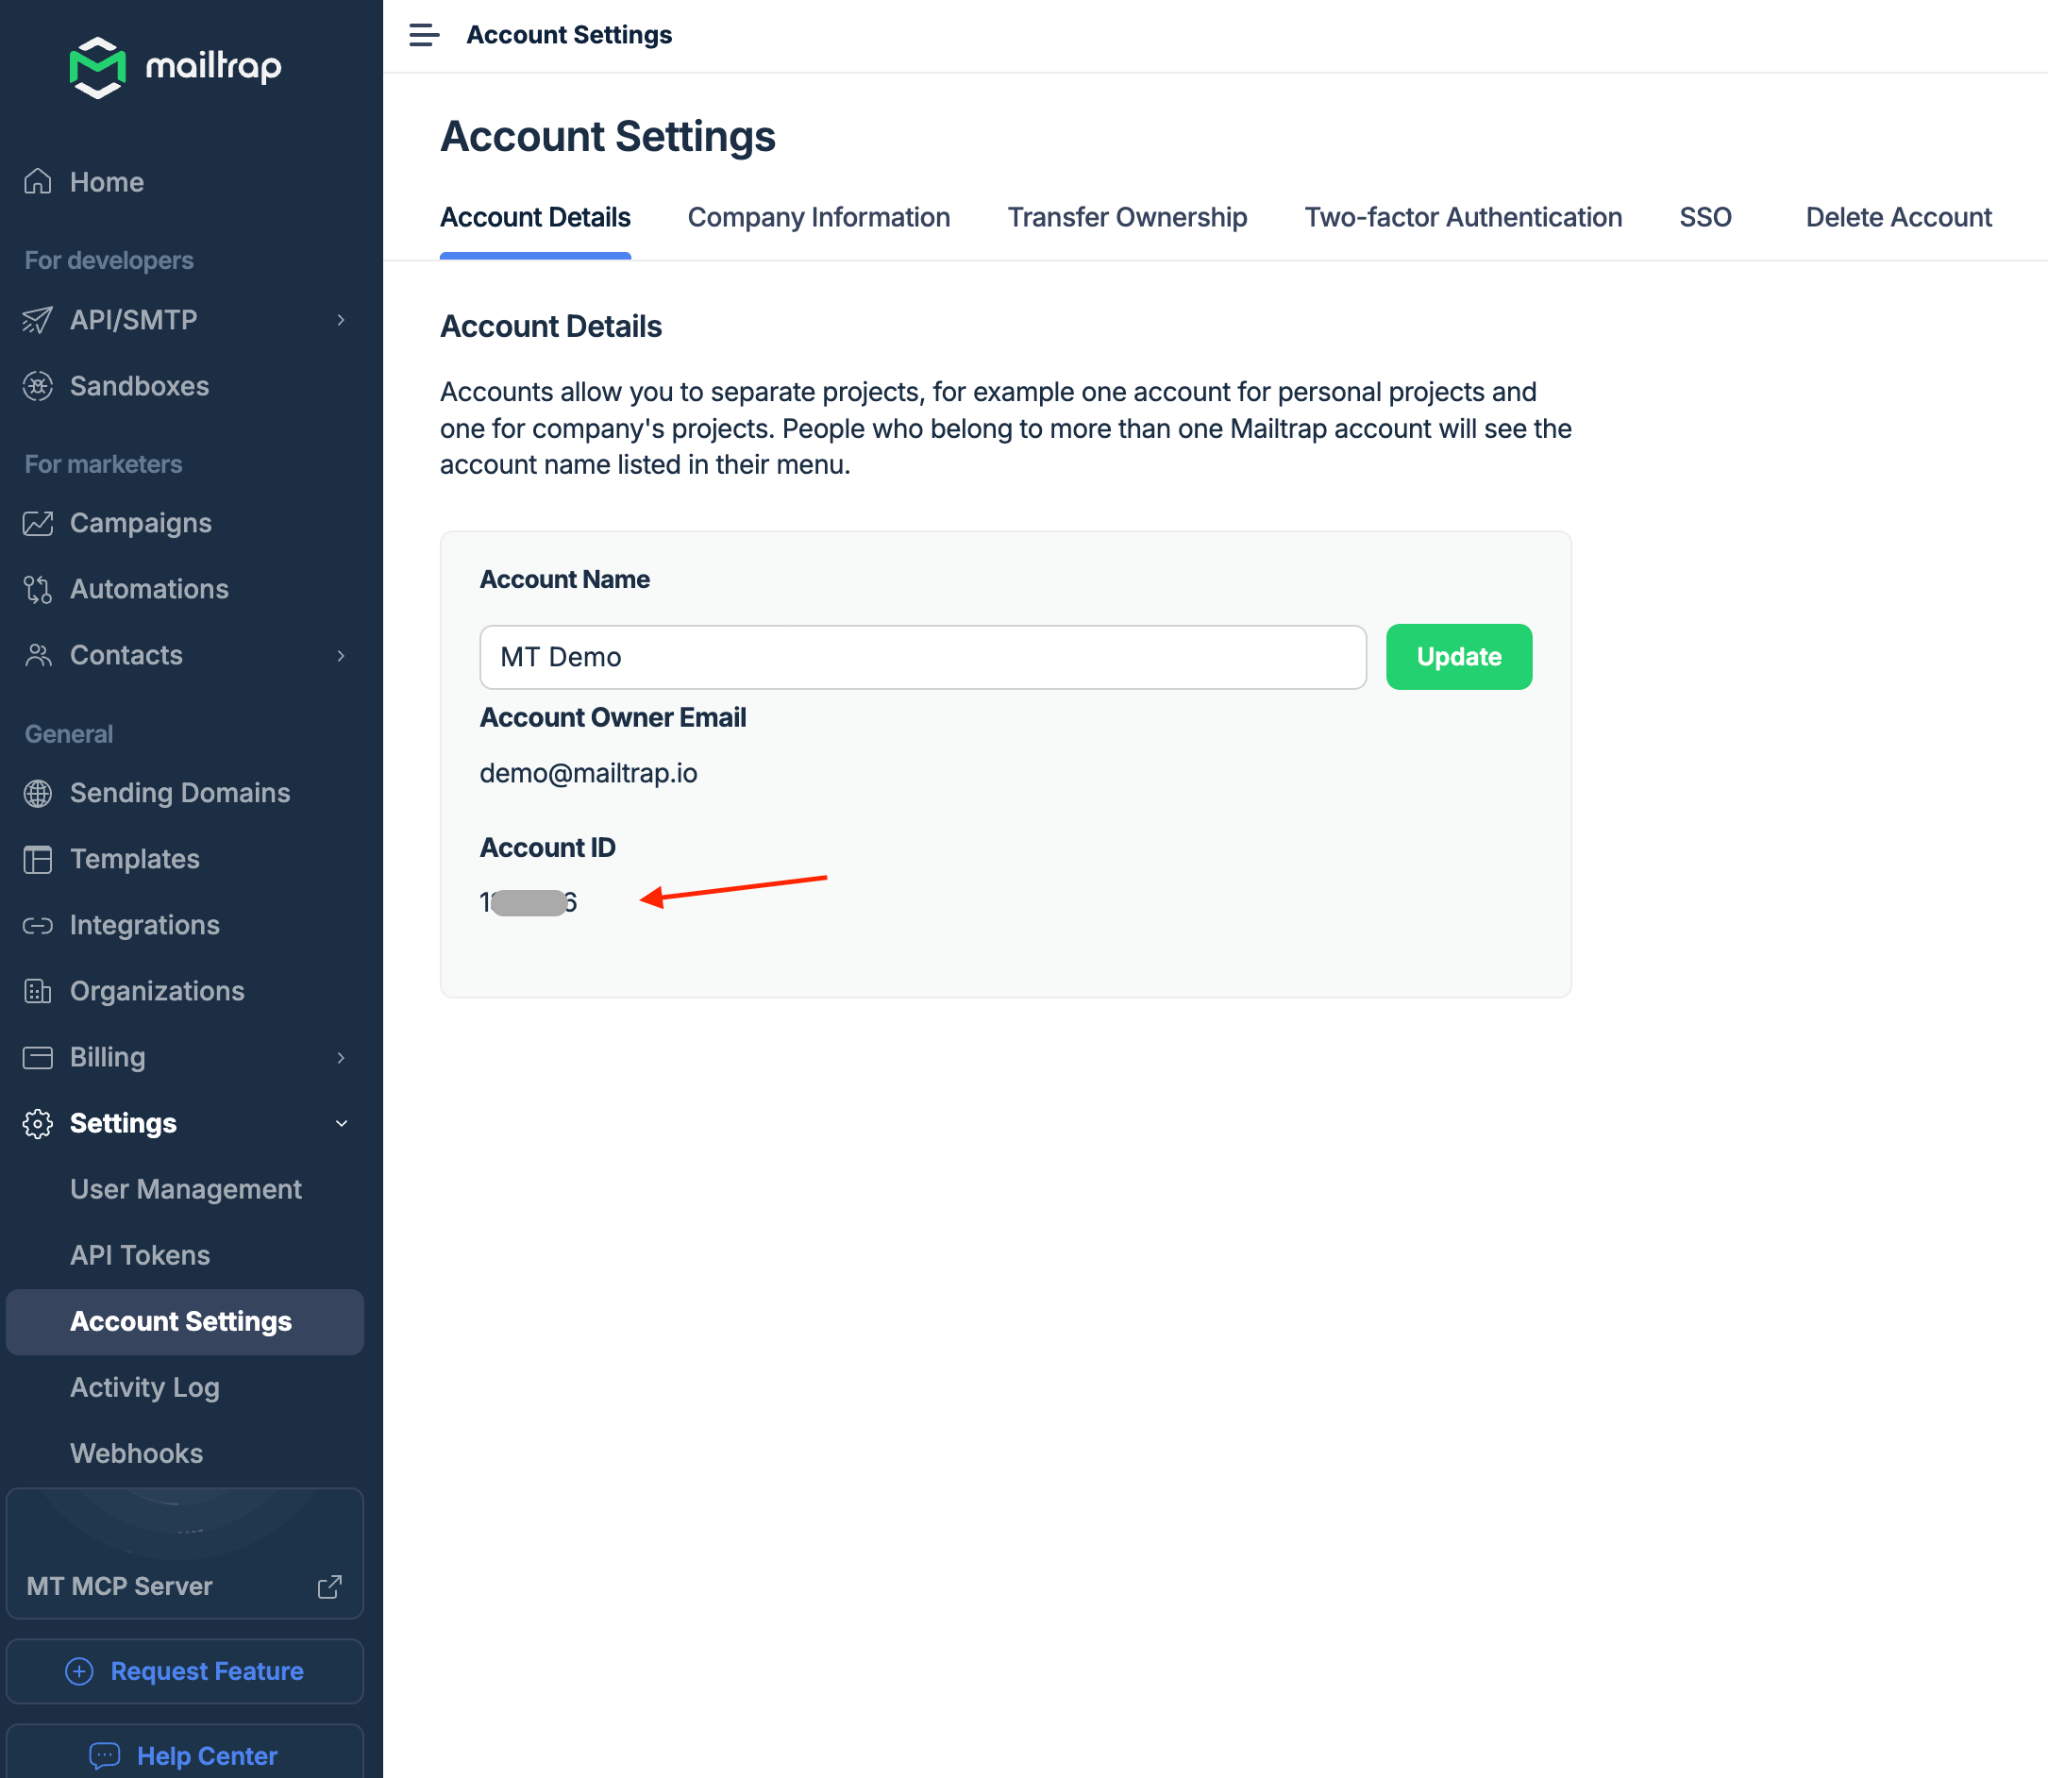Screen dimensions: 2048x1778
Task: Open MT MCP Server external link icon
Action: tap(329, 1586)
